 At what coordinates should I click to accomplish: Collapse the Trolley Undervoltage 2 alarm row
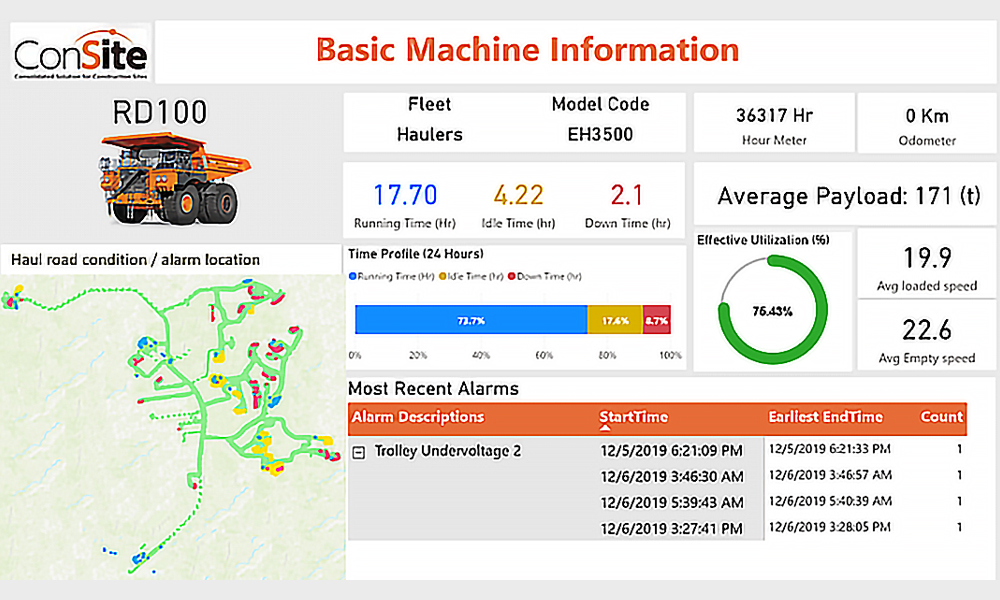359,452
